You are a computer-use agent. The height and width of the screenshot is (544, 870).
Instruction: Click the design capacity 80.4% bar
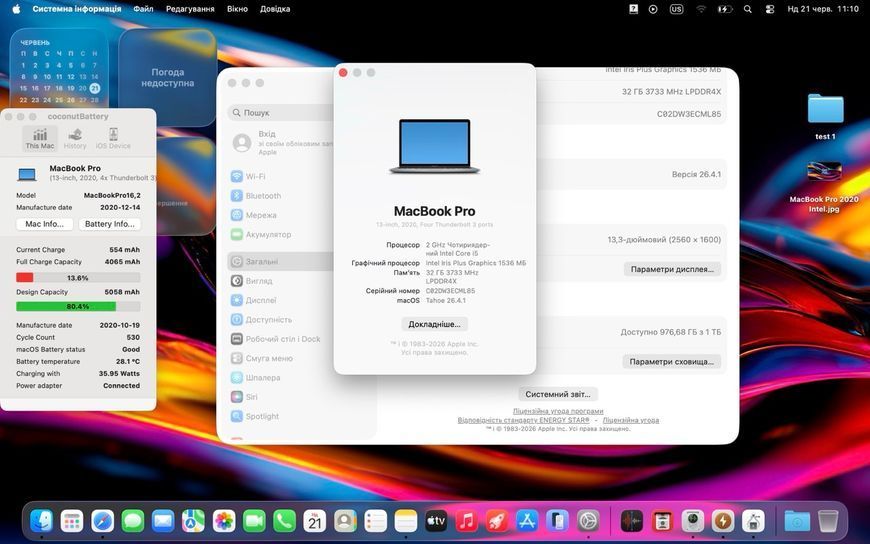(78, 306)
